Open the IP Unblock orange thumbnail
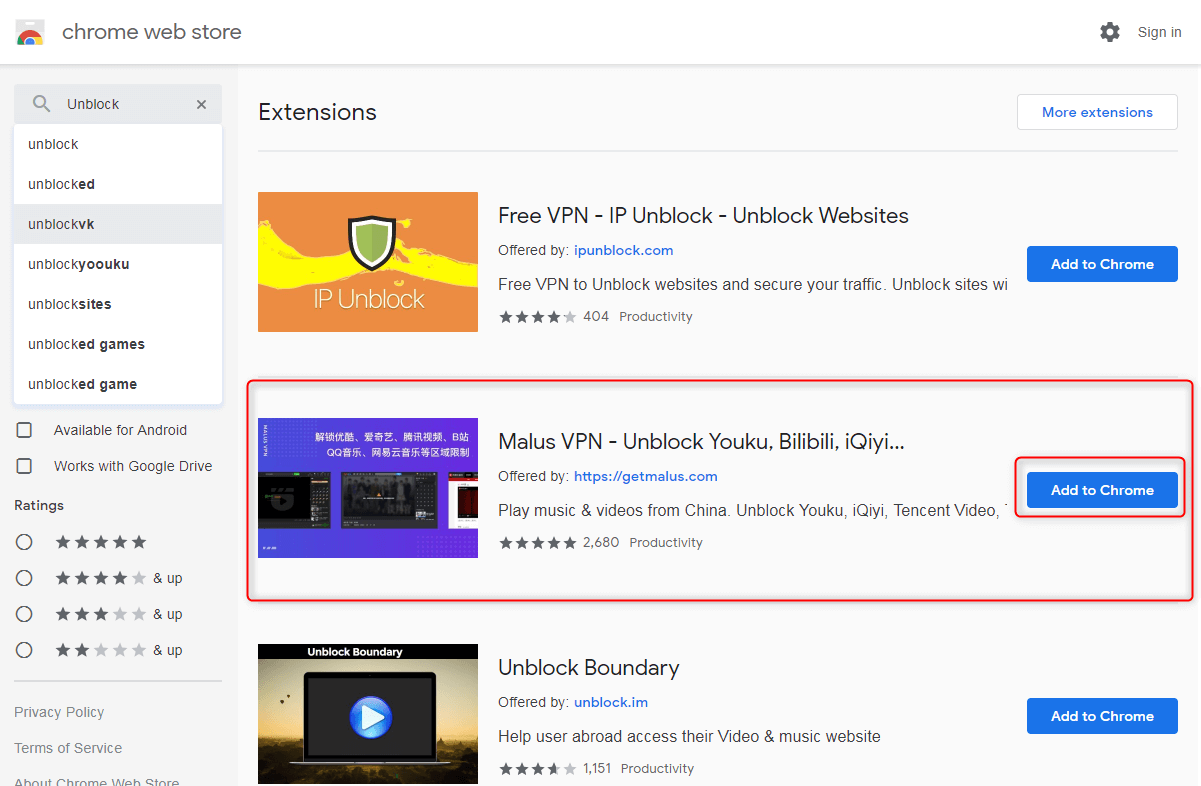Image resolution: width=1201 pixels, height=786 pixels. pyautogui.click(x=368, y=262)
